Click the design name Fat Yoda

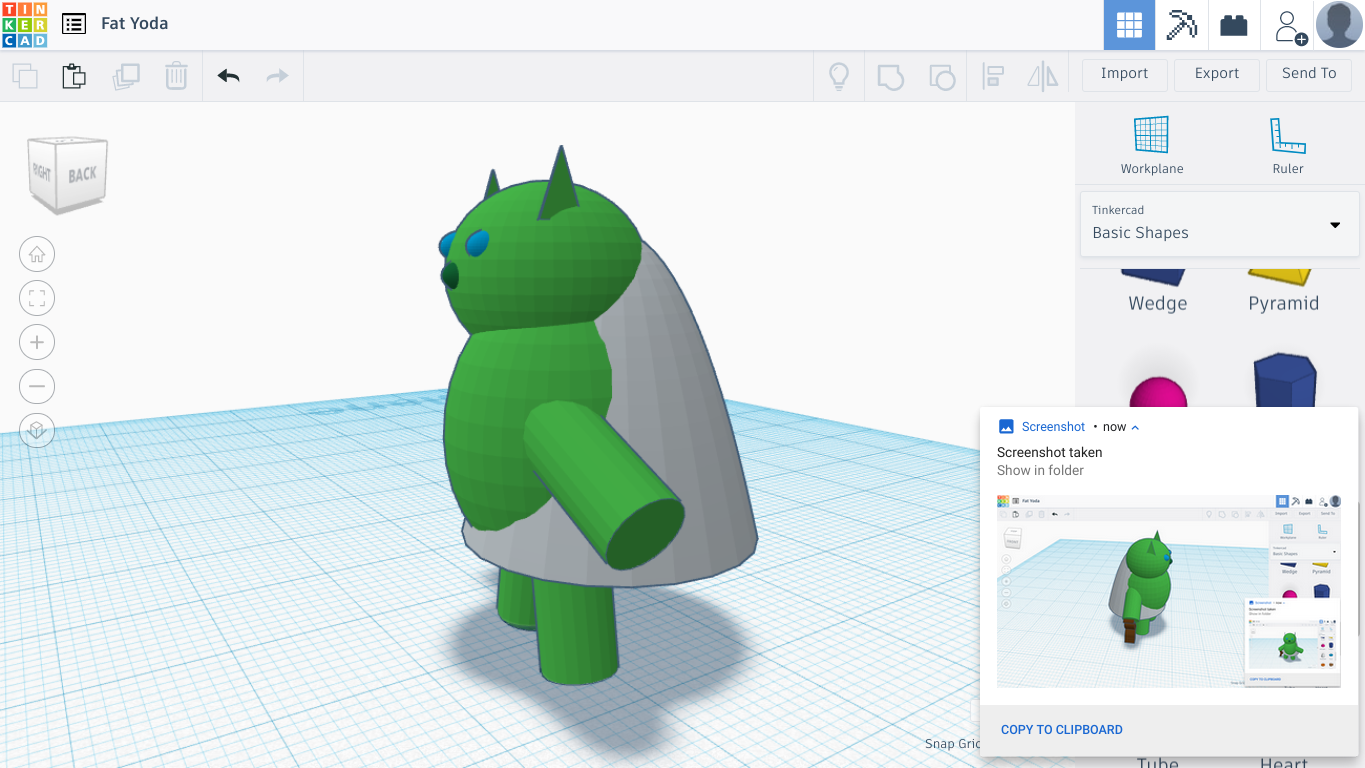click(x=134, y=23)
